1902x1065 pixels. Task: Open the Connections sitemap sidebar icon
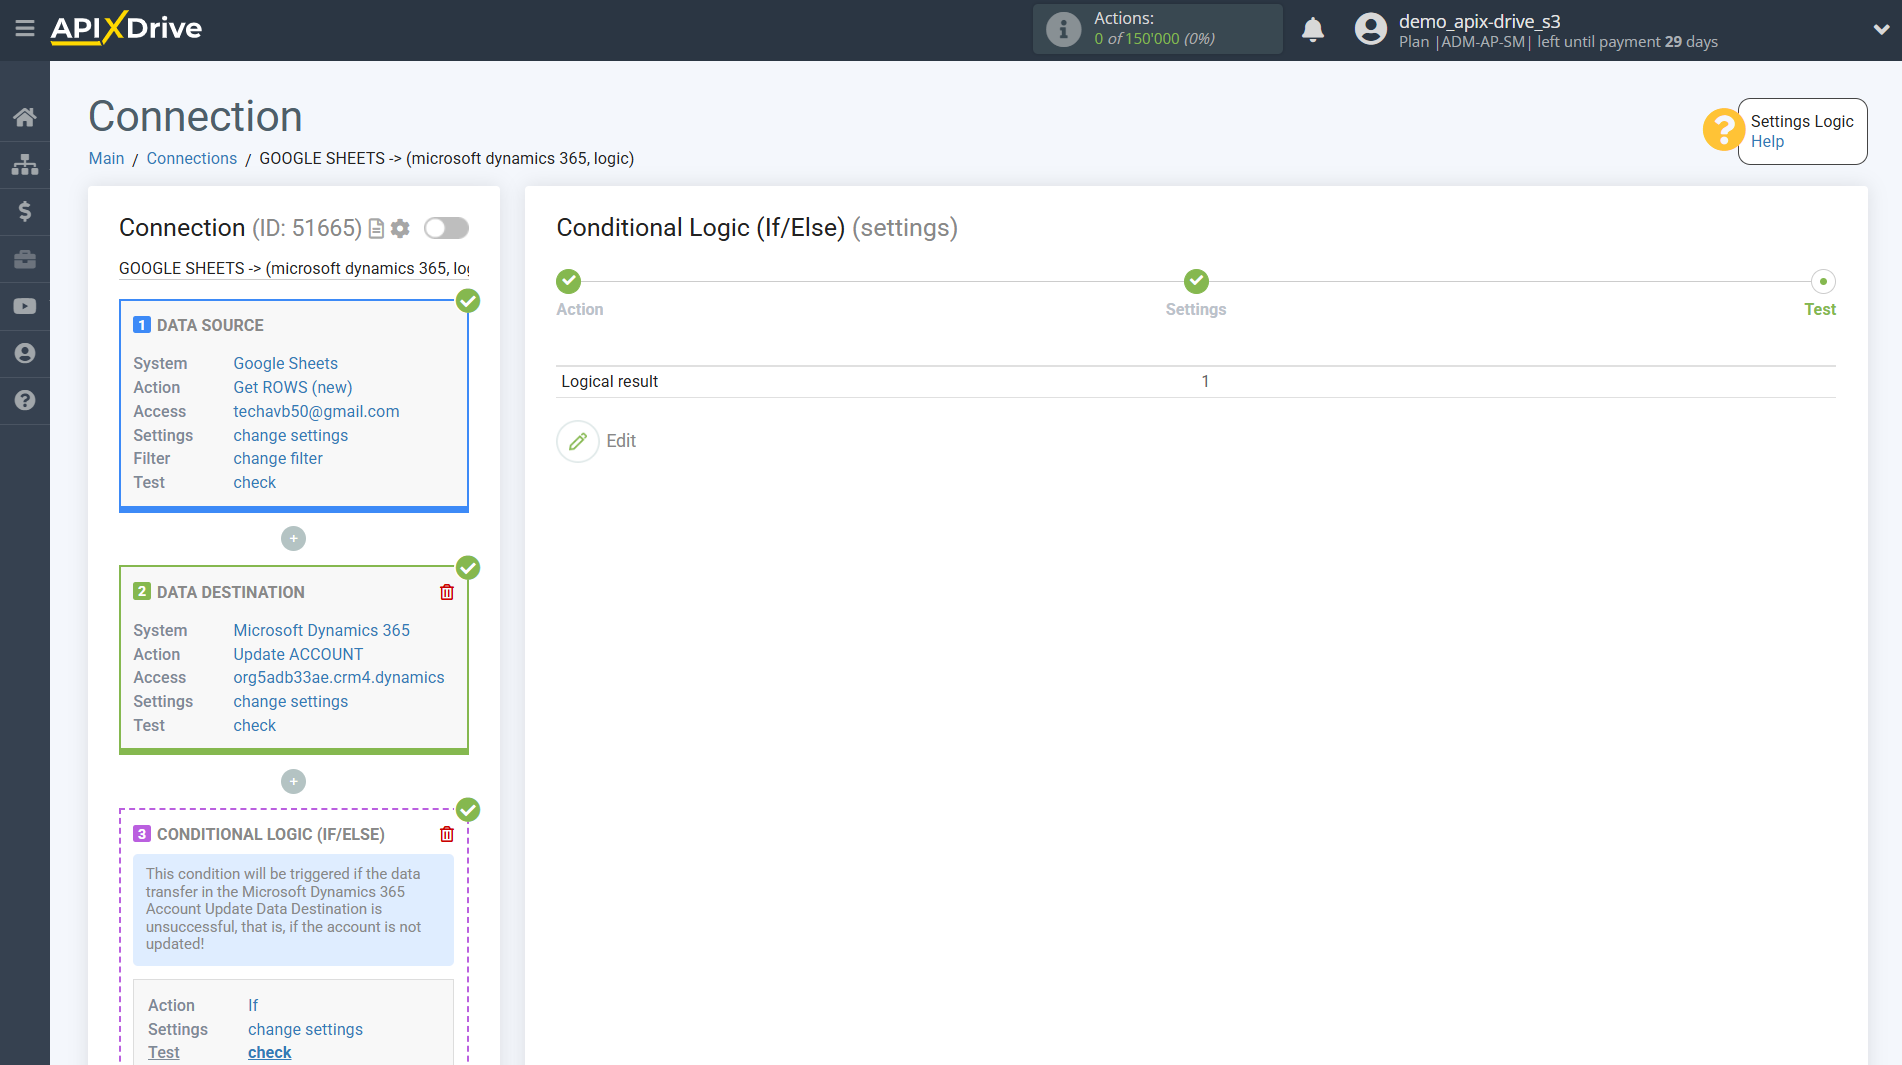pos(25,164)
